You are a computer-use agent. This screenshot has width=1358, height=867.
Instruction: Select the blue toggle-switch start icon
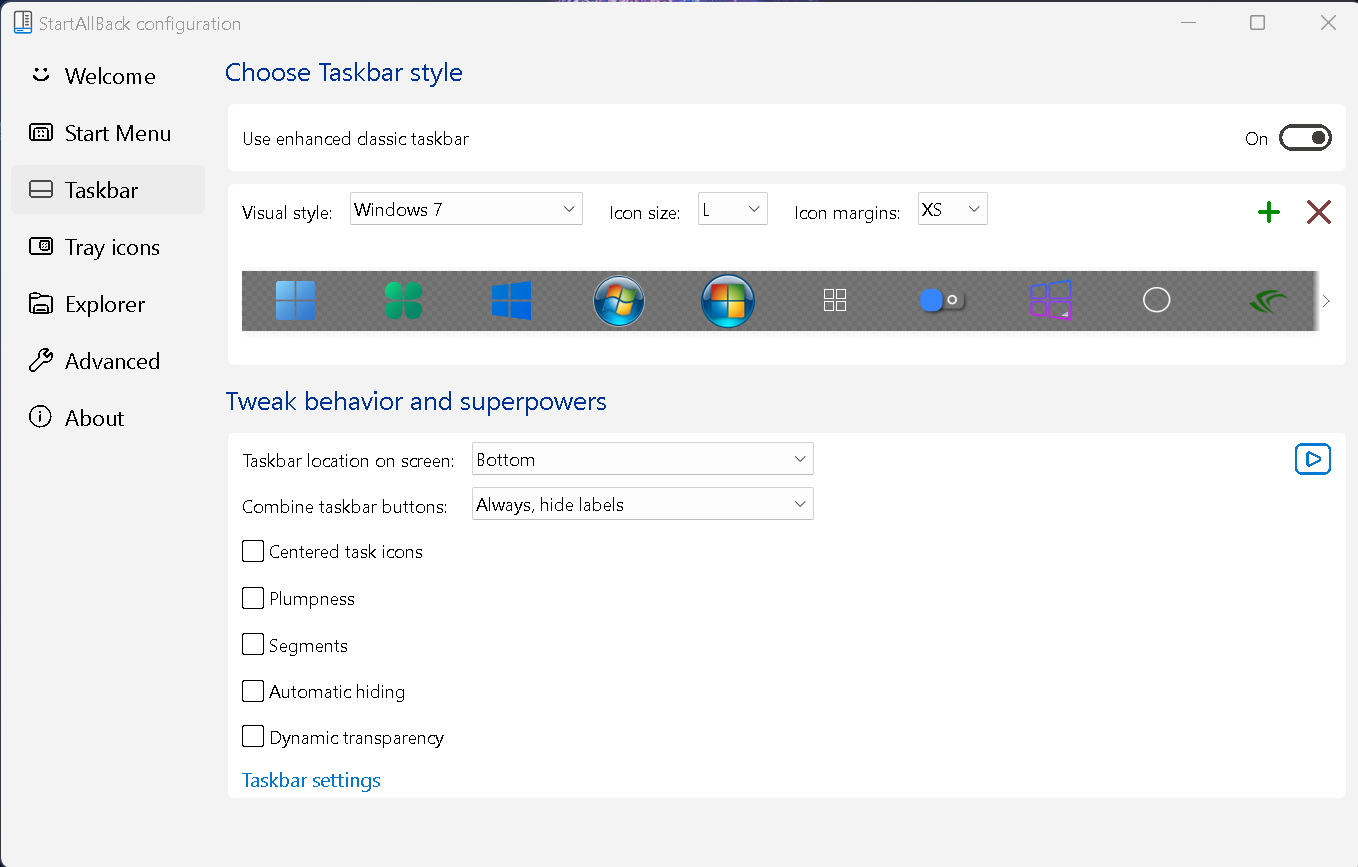(x=942, y=300)
